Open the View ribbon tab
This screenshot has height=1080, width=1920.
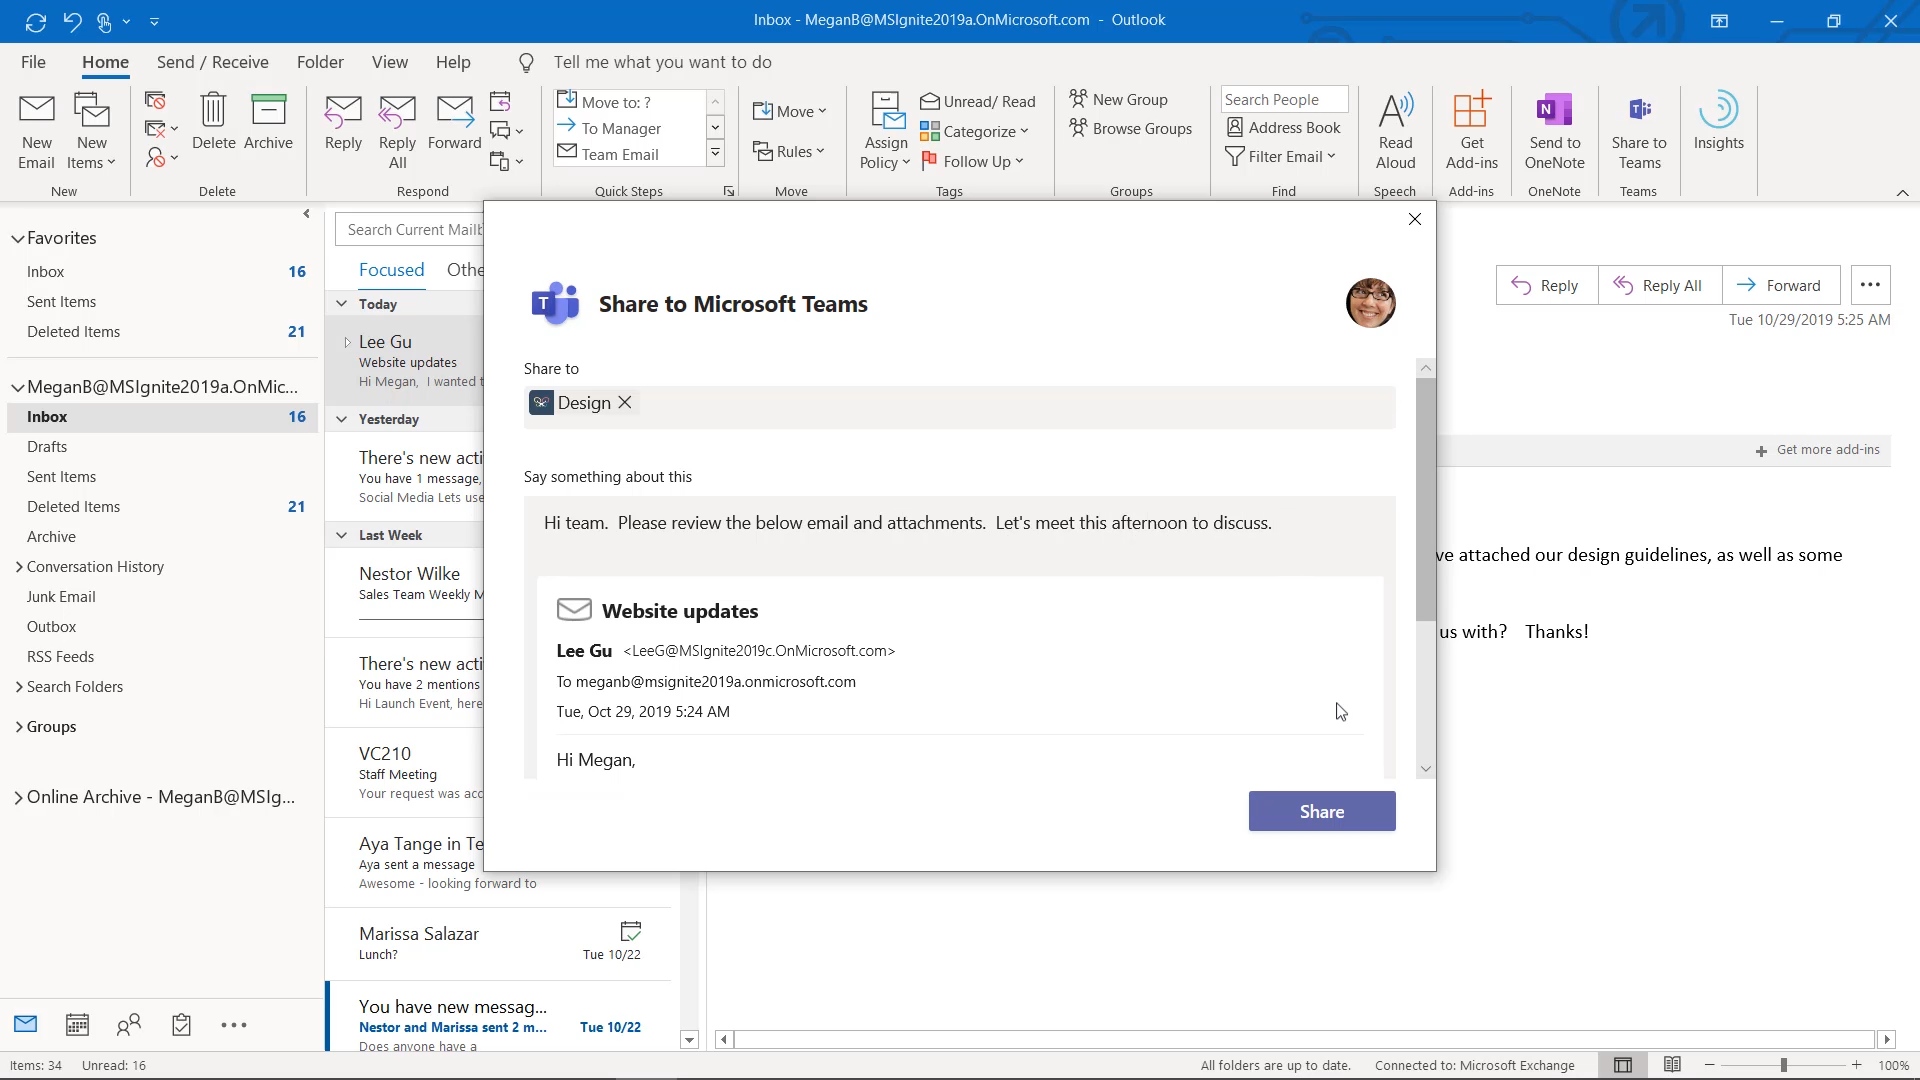390,62
